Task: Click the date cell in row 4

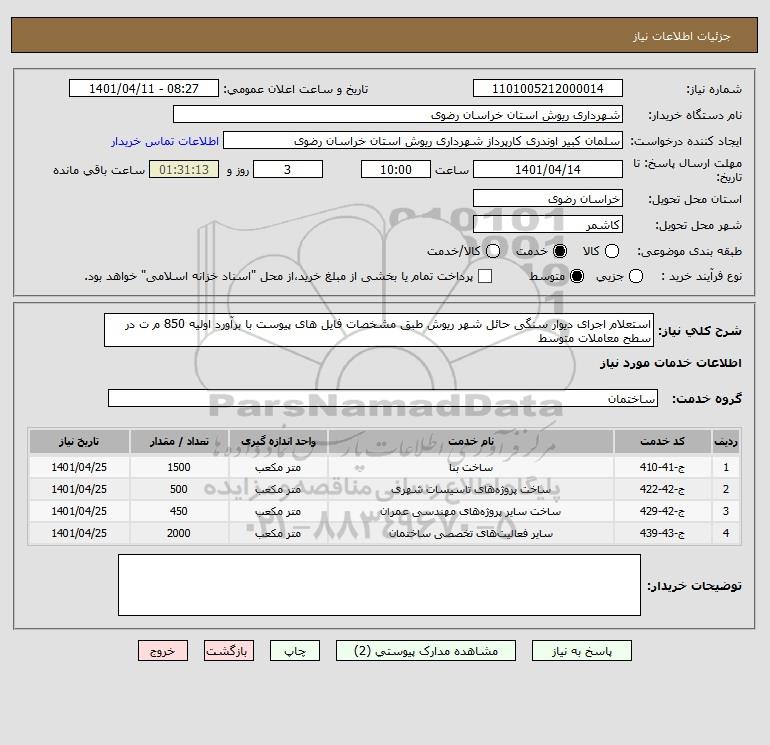Action: coord(79,533)
